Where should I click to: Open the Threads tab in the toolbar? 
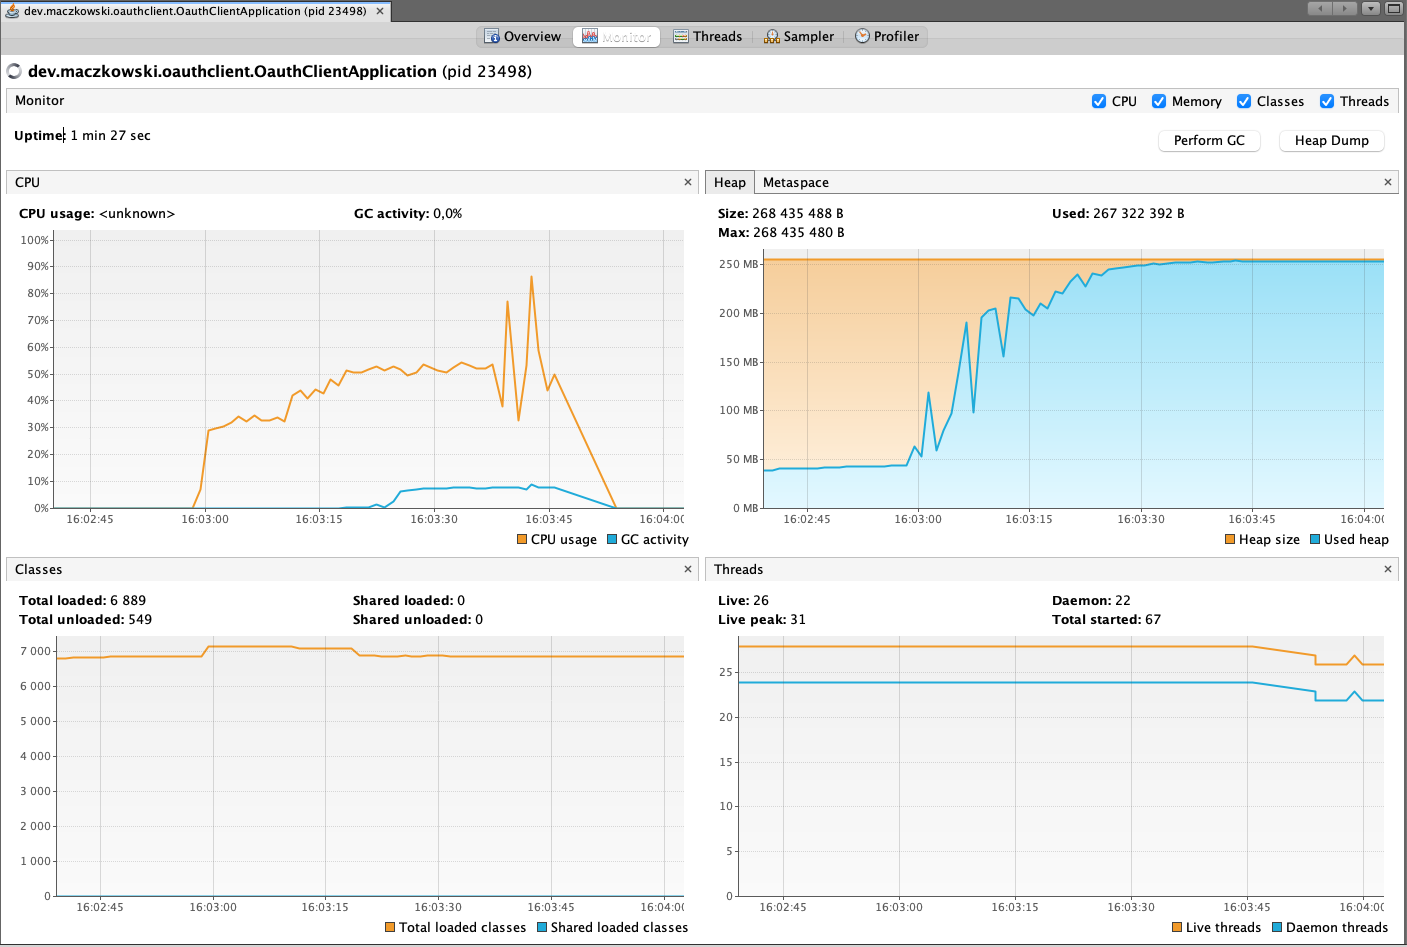[707, 37]
